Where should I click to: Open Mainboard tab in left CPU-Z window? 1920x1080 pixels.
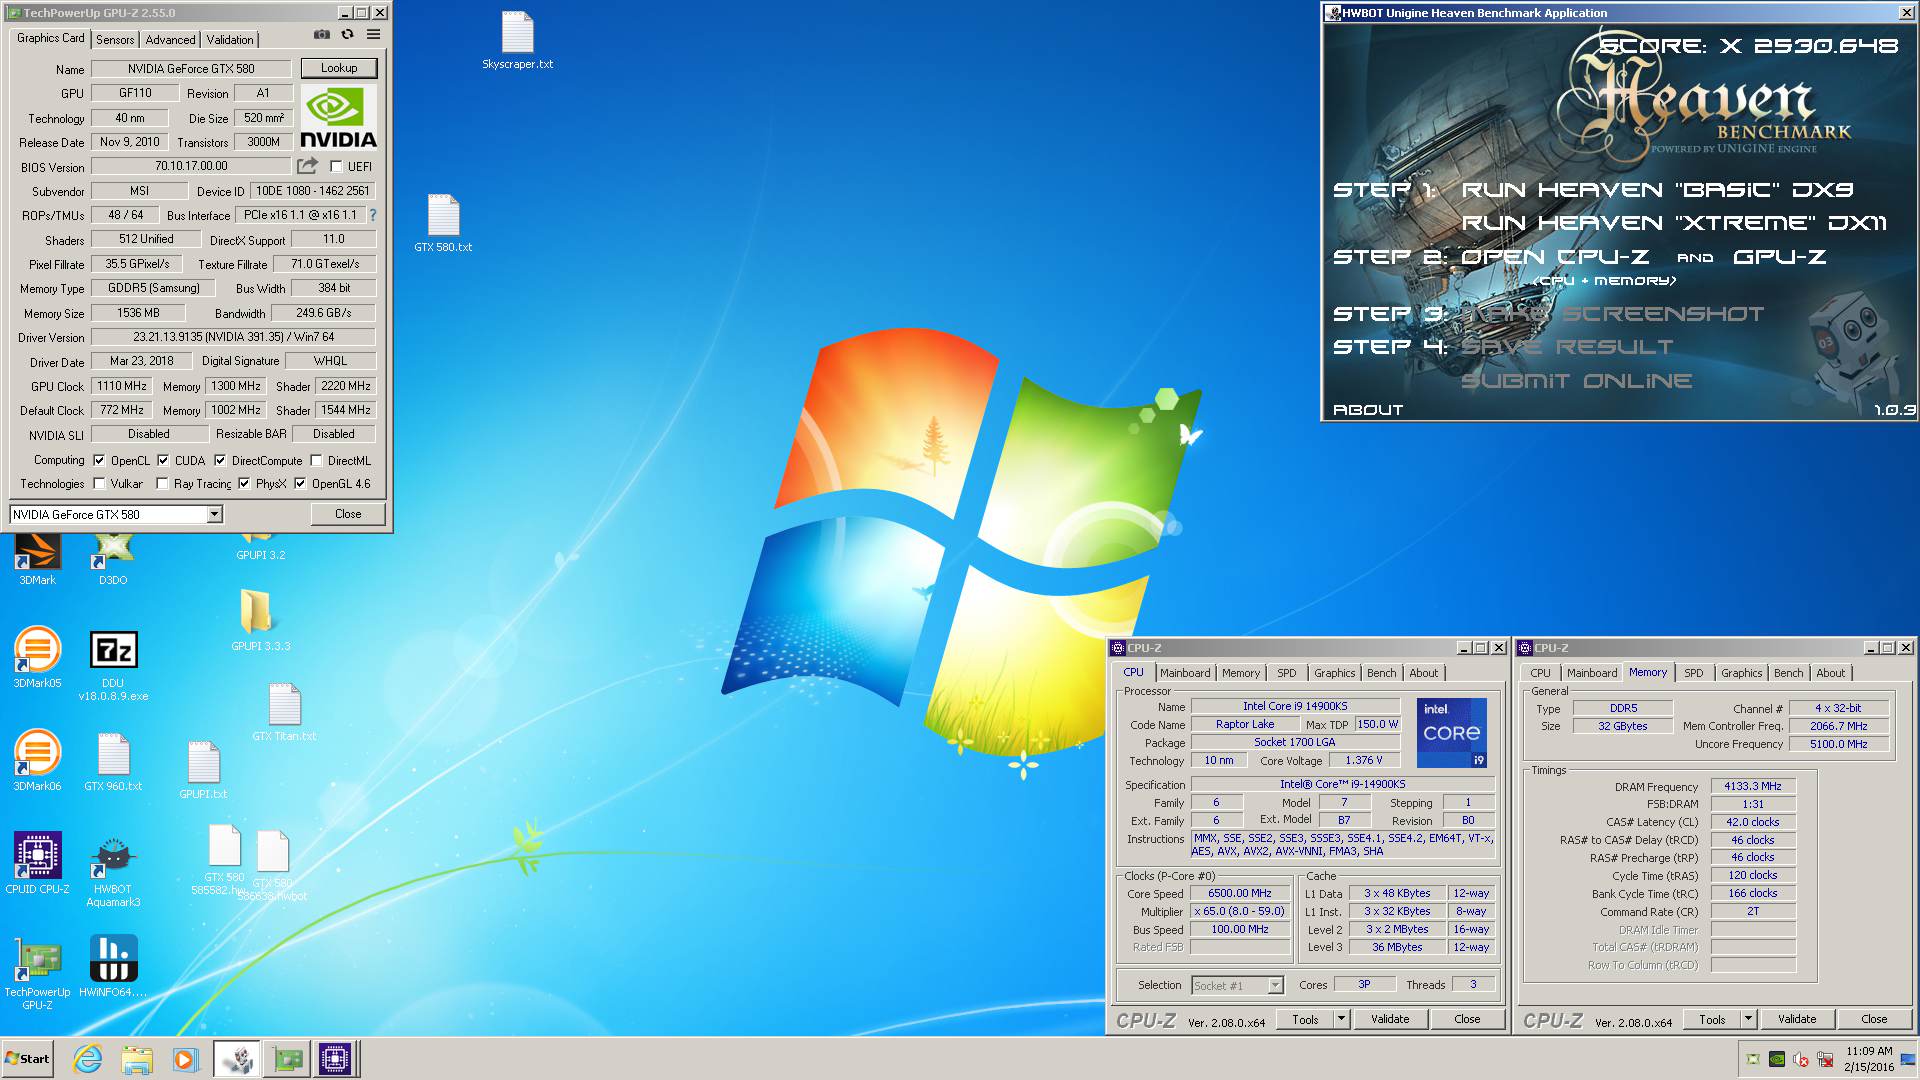pyautogui.click(x=1185, y=673)
